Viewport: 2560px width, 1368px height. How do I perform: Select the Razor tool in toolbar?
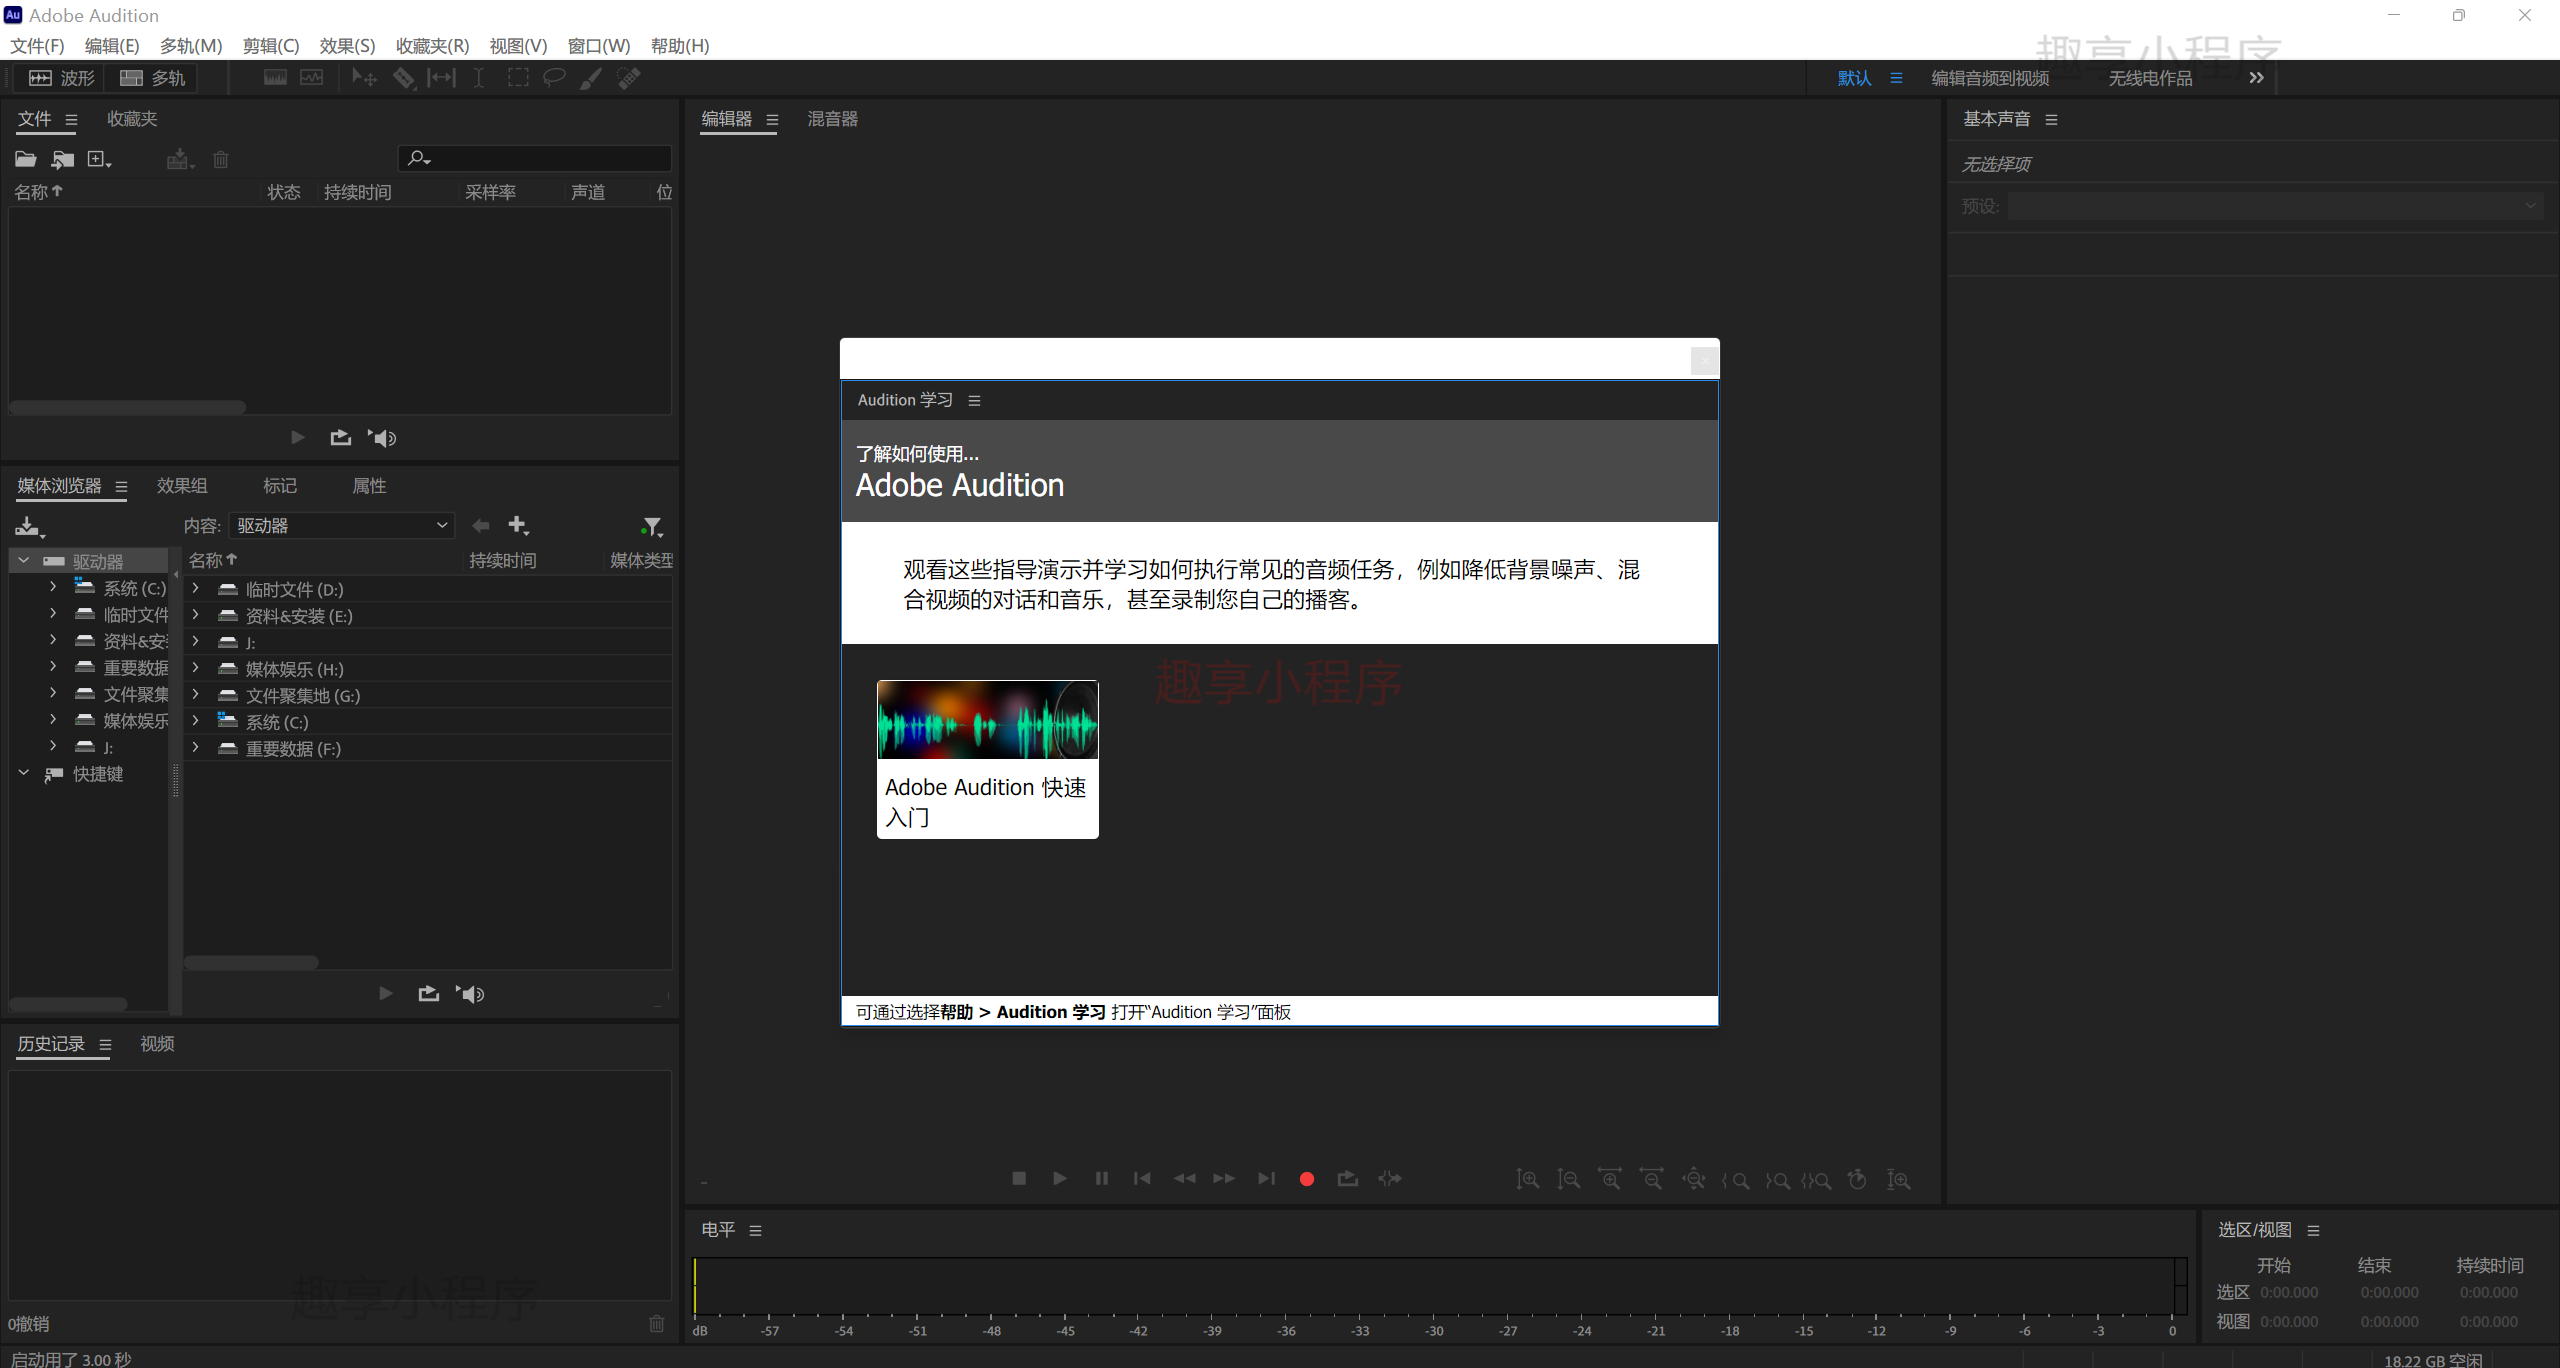tap(403, 78)
